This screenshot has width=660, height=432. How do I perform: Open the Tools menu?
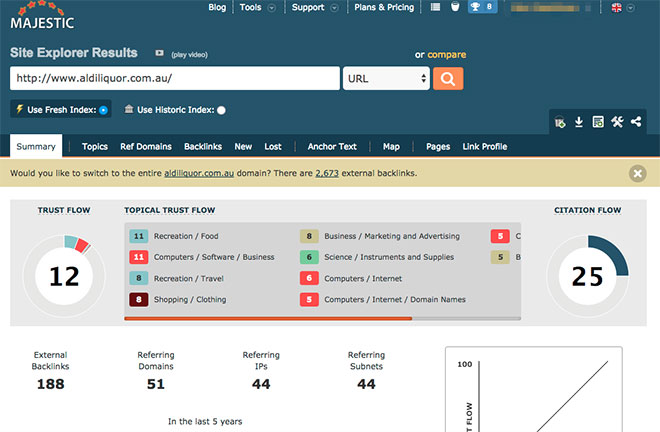250,7
